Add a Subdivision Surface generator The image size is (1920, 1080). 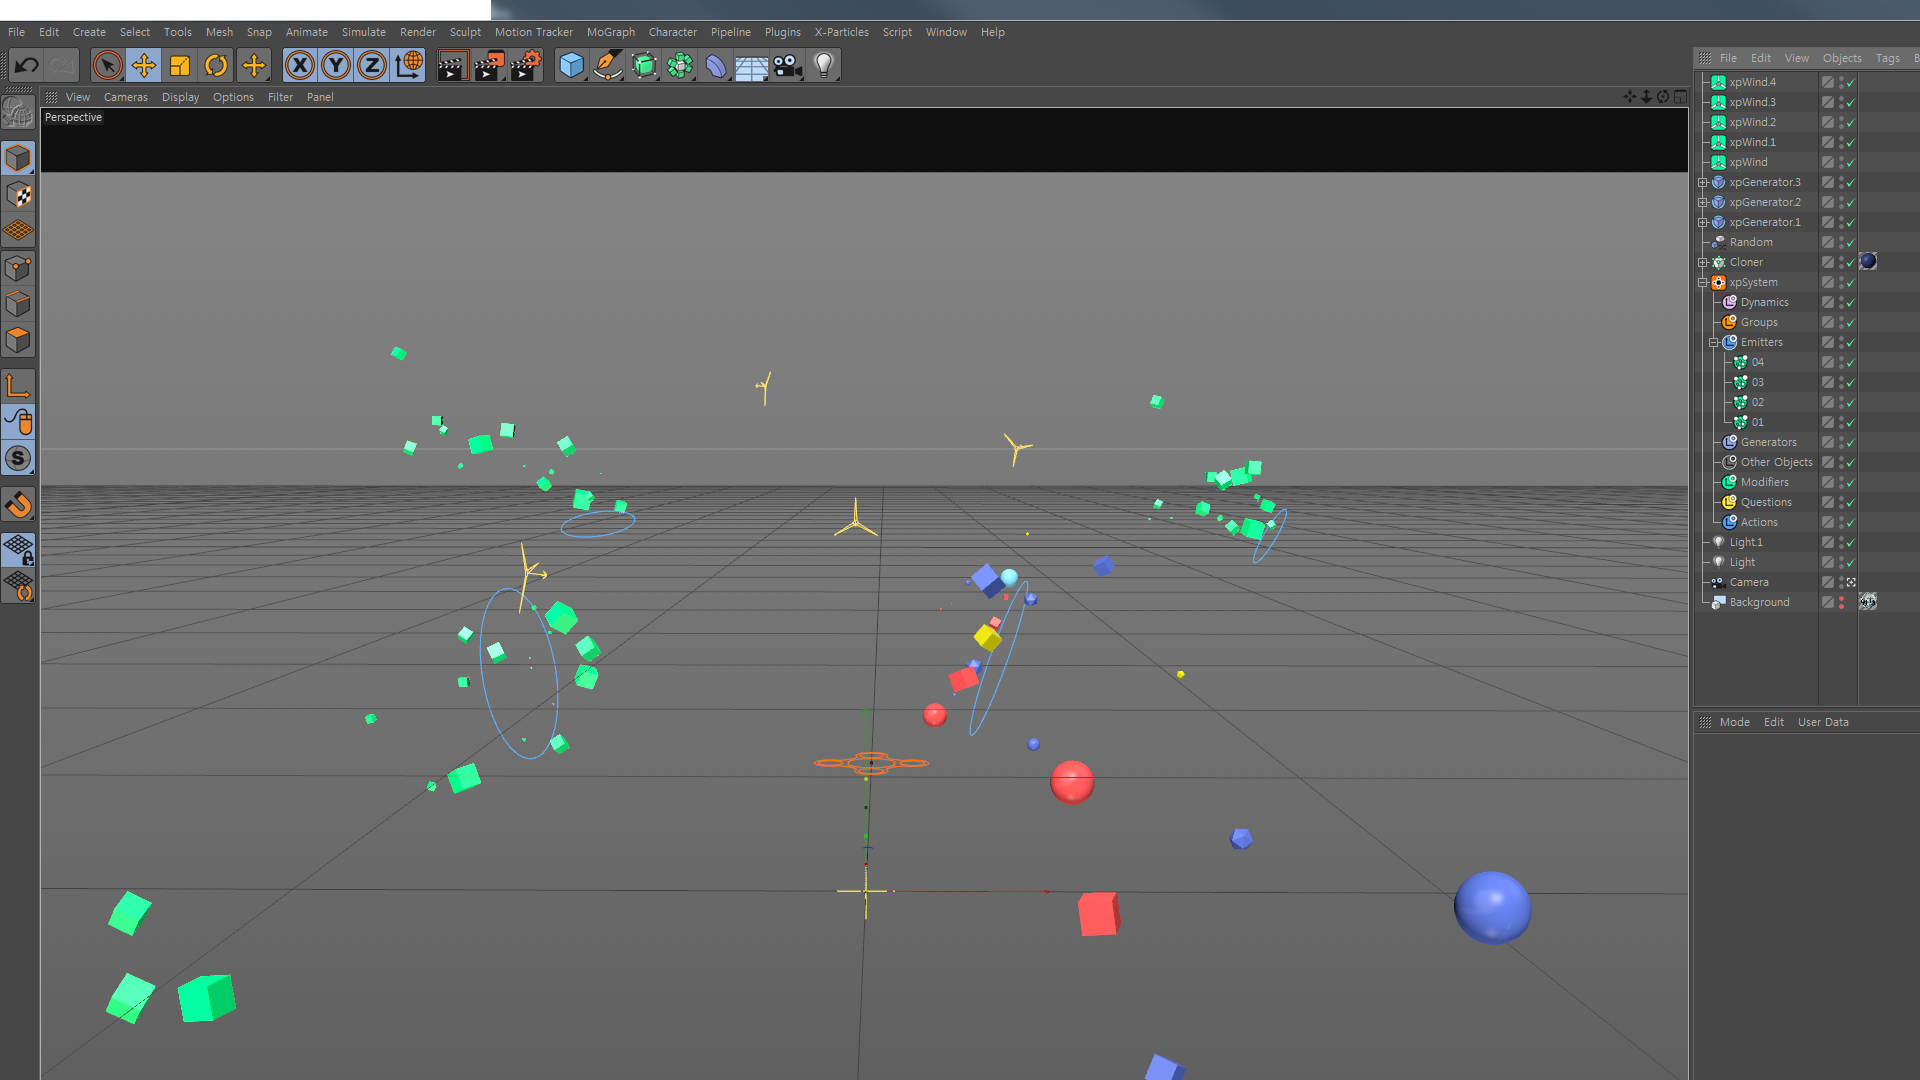(x=644, y=66)
